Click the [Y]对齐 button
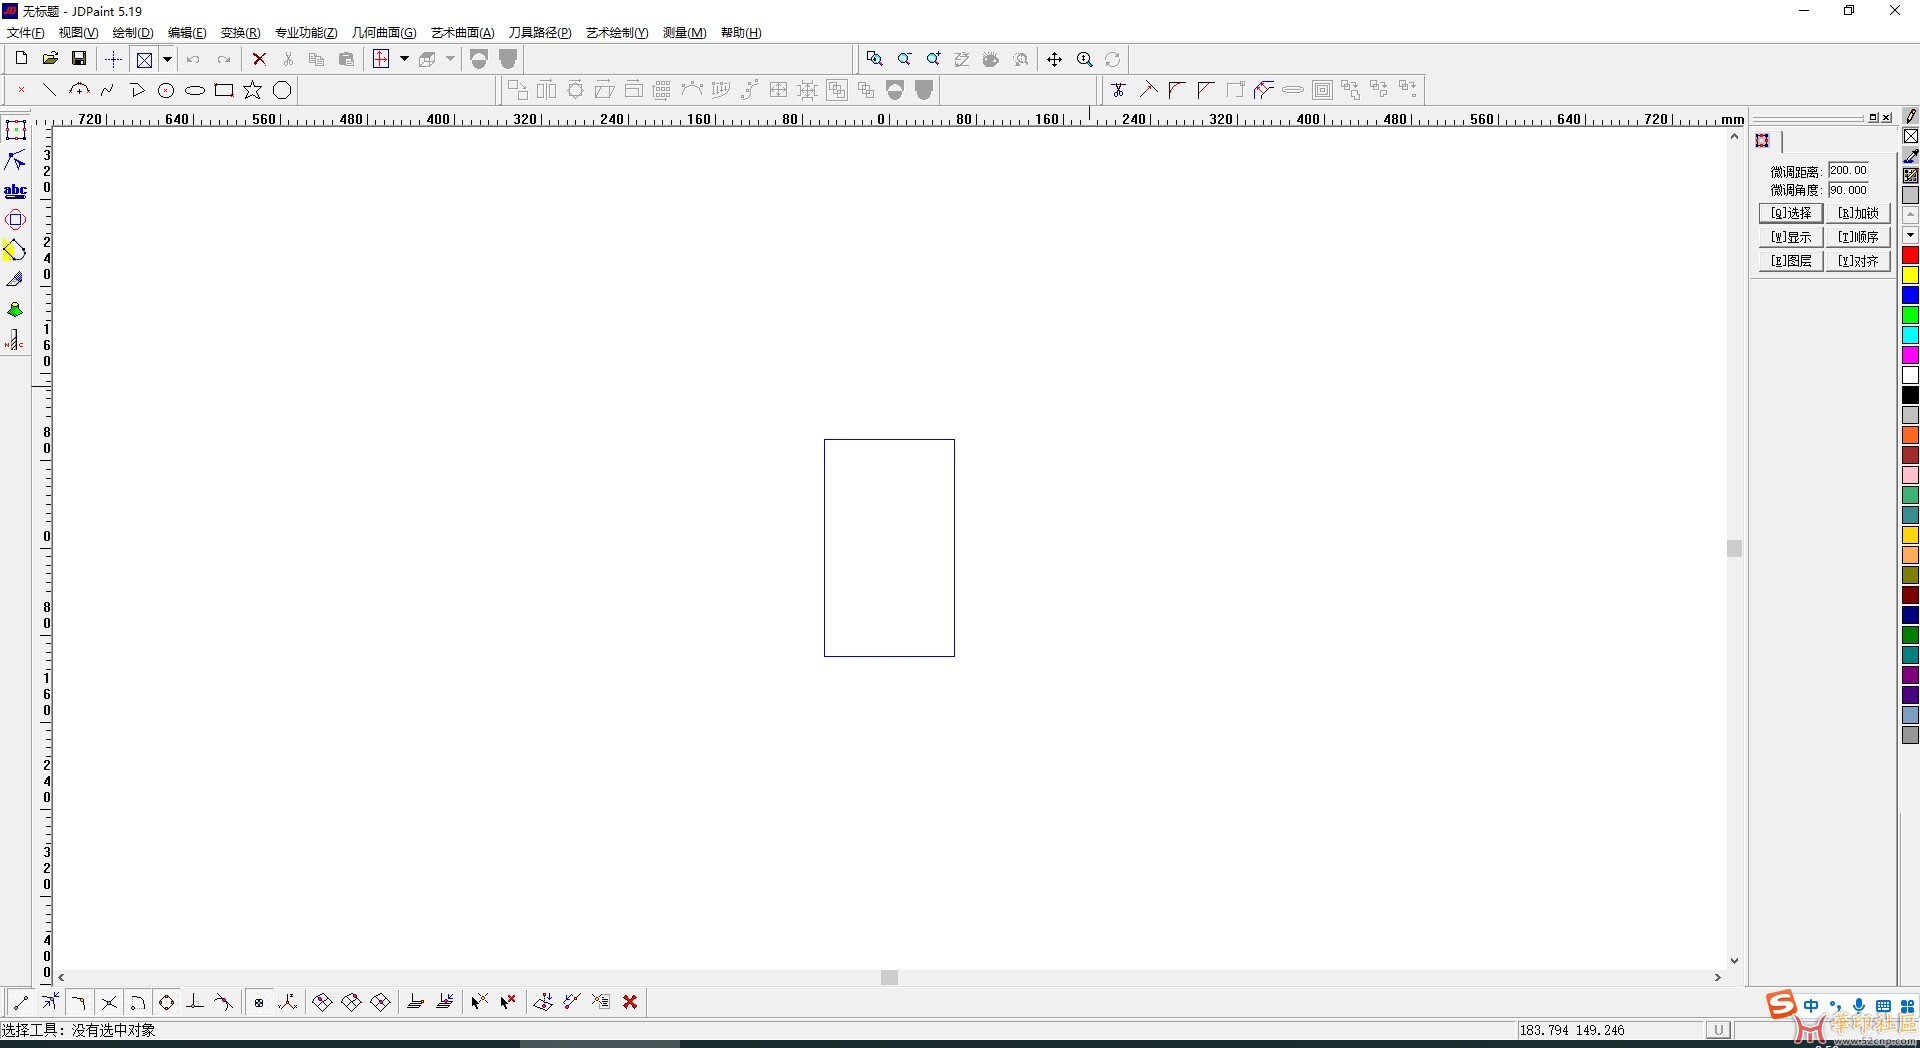 pyautogui.click(x=1858, y=261)
